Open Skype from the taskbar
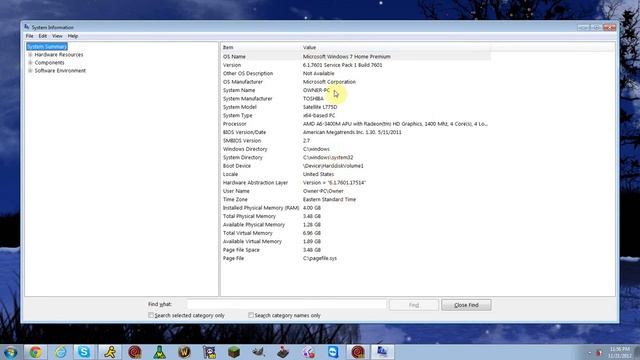Image resolution: width=640 pixels, height=360 pixels. [x=84, y=352]
